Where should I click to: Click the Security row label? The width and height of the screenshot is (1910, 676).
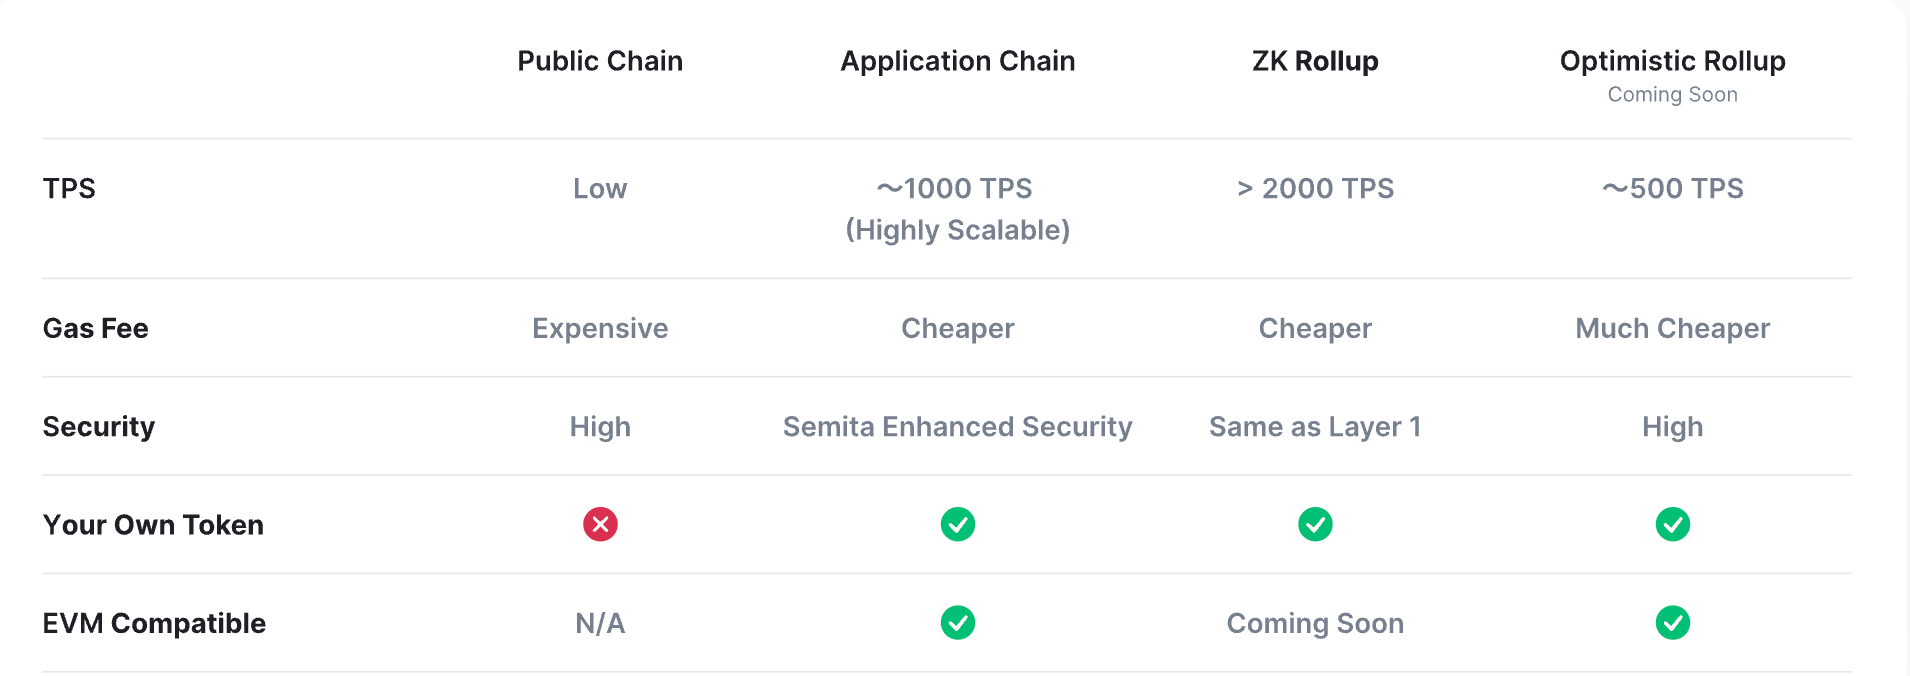tap(98, 427)
